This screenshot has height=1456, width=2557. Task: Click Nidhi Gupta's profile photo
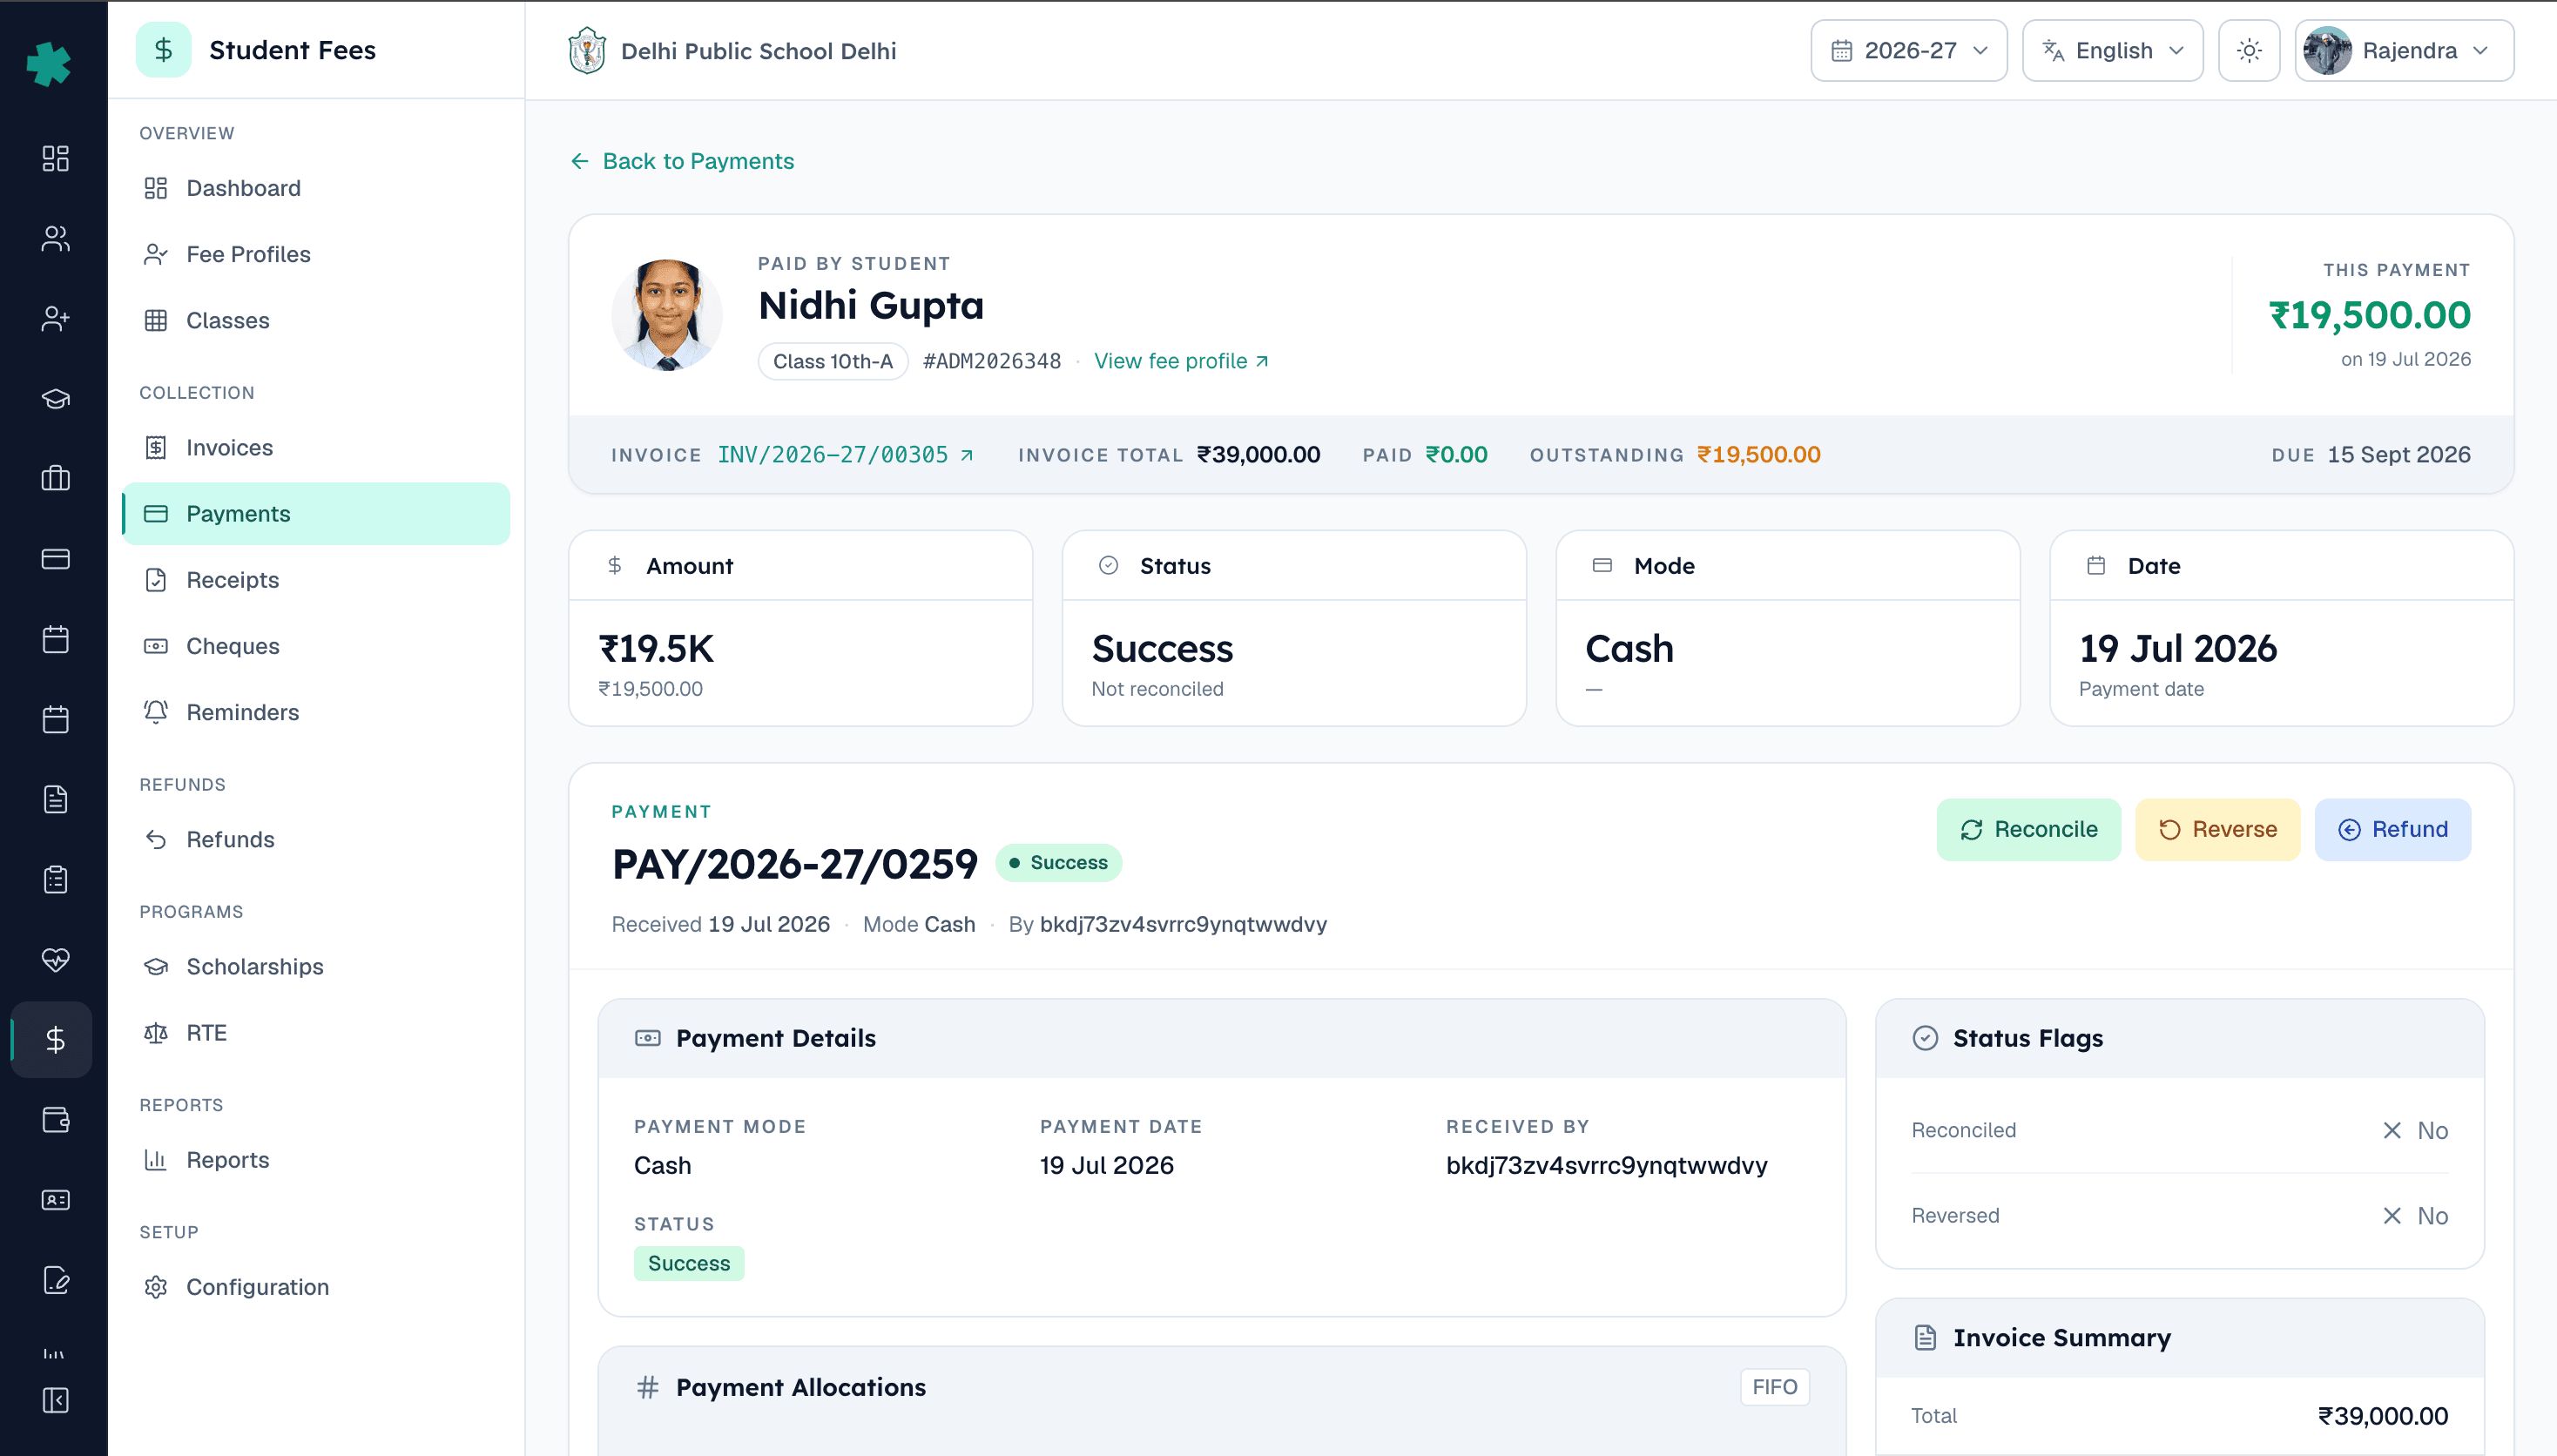(x=667, y=315)
